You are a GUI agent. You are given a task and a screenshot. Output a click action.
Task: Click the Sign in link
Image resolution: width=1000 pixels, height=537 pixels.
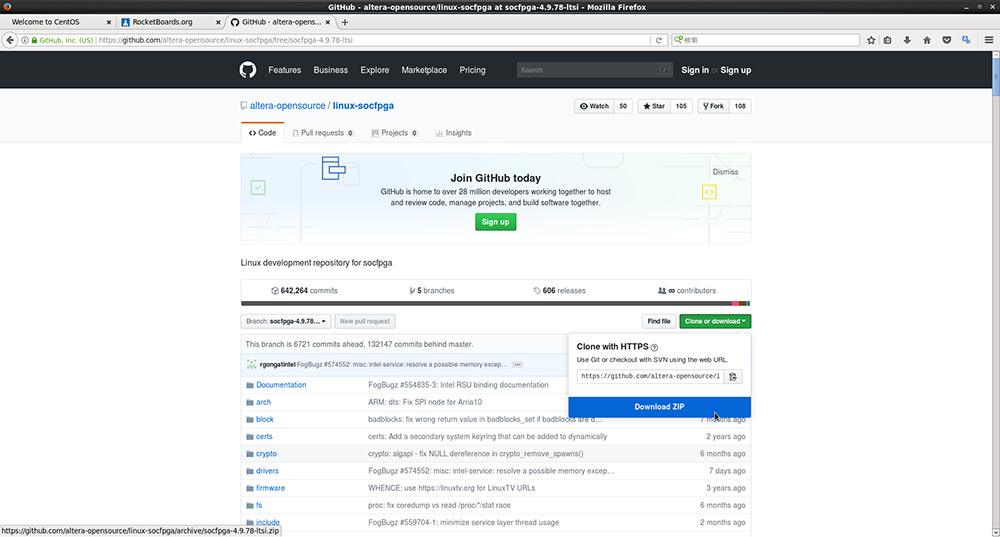[695, 70]
